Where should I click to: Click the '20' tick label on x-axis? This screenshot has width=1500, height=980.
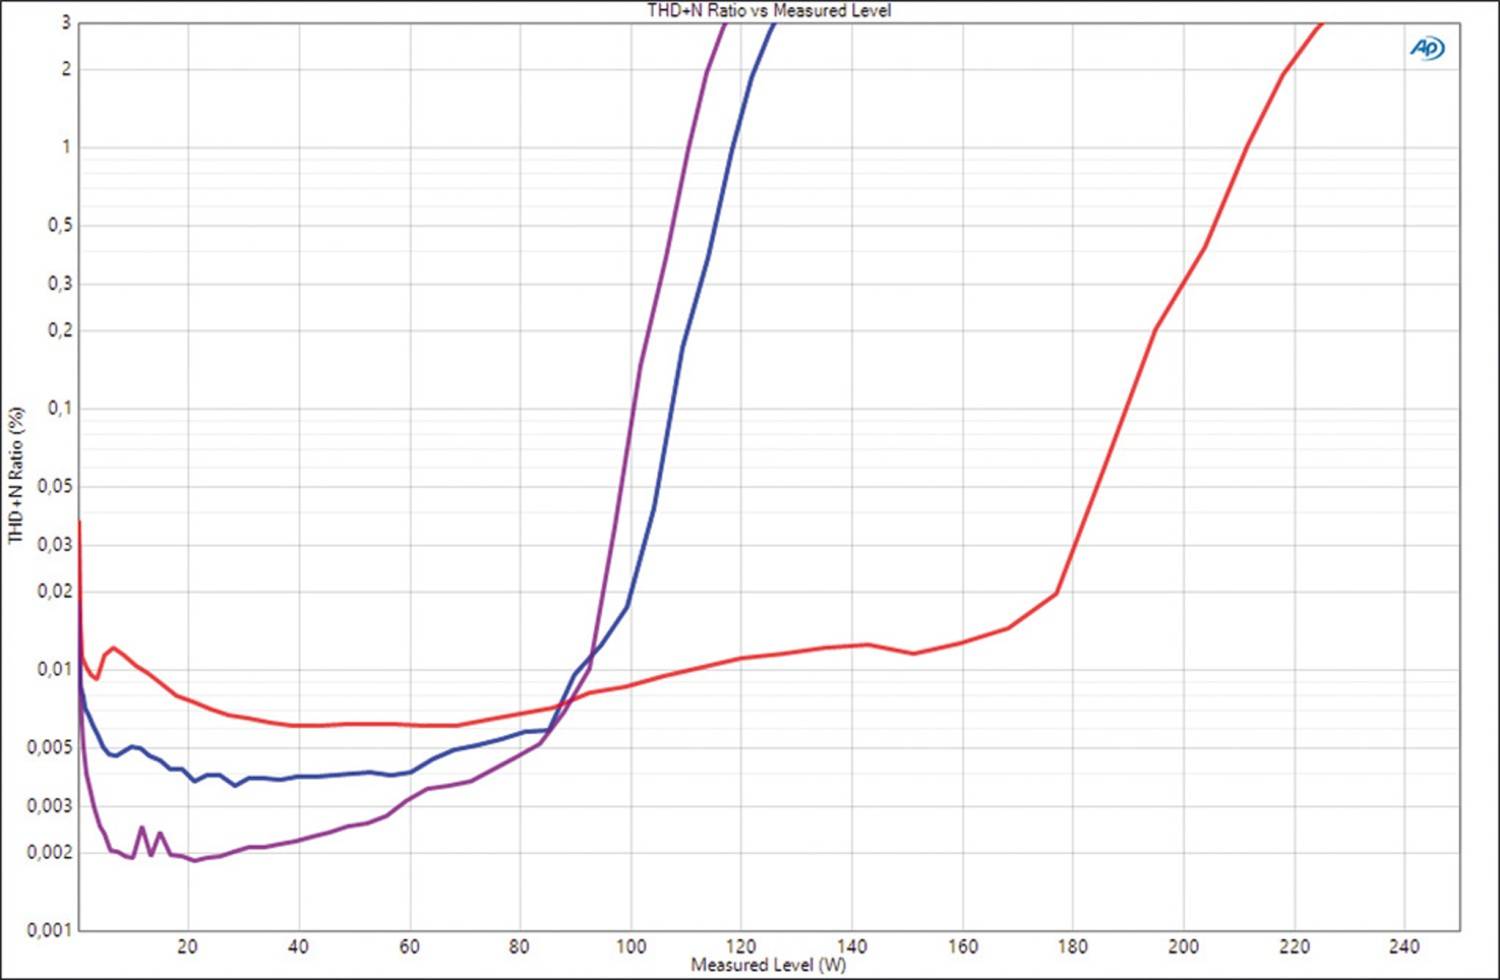pos(187,946)
